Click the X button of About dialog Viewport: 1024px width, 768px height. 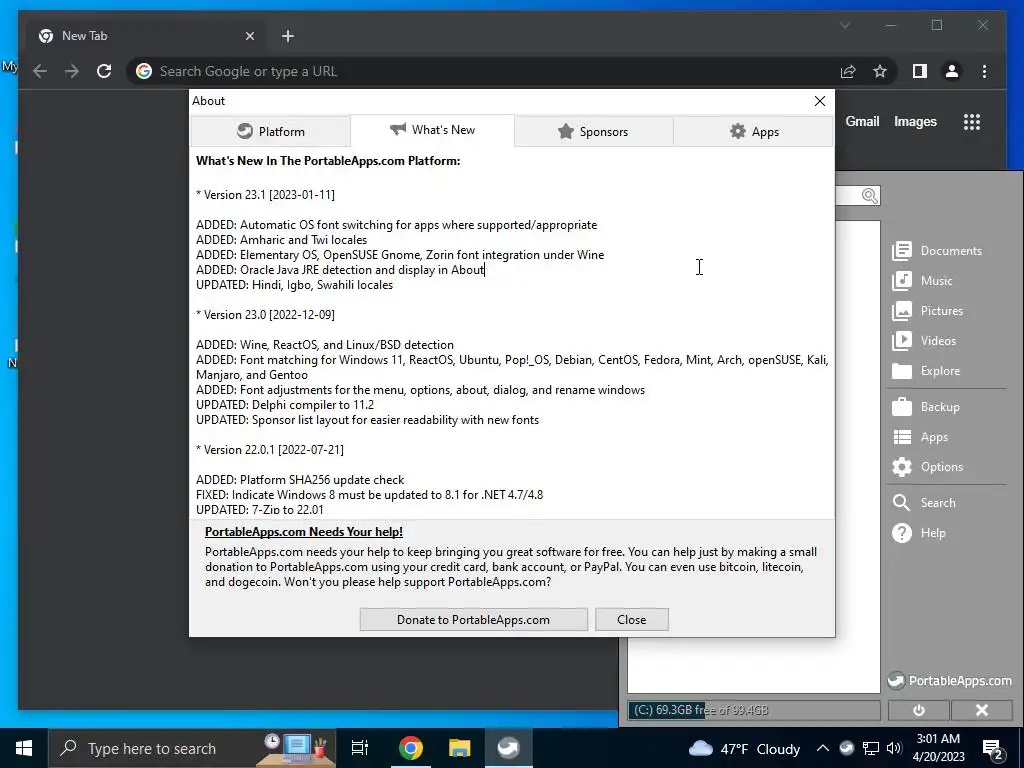(820, 101)
